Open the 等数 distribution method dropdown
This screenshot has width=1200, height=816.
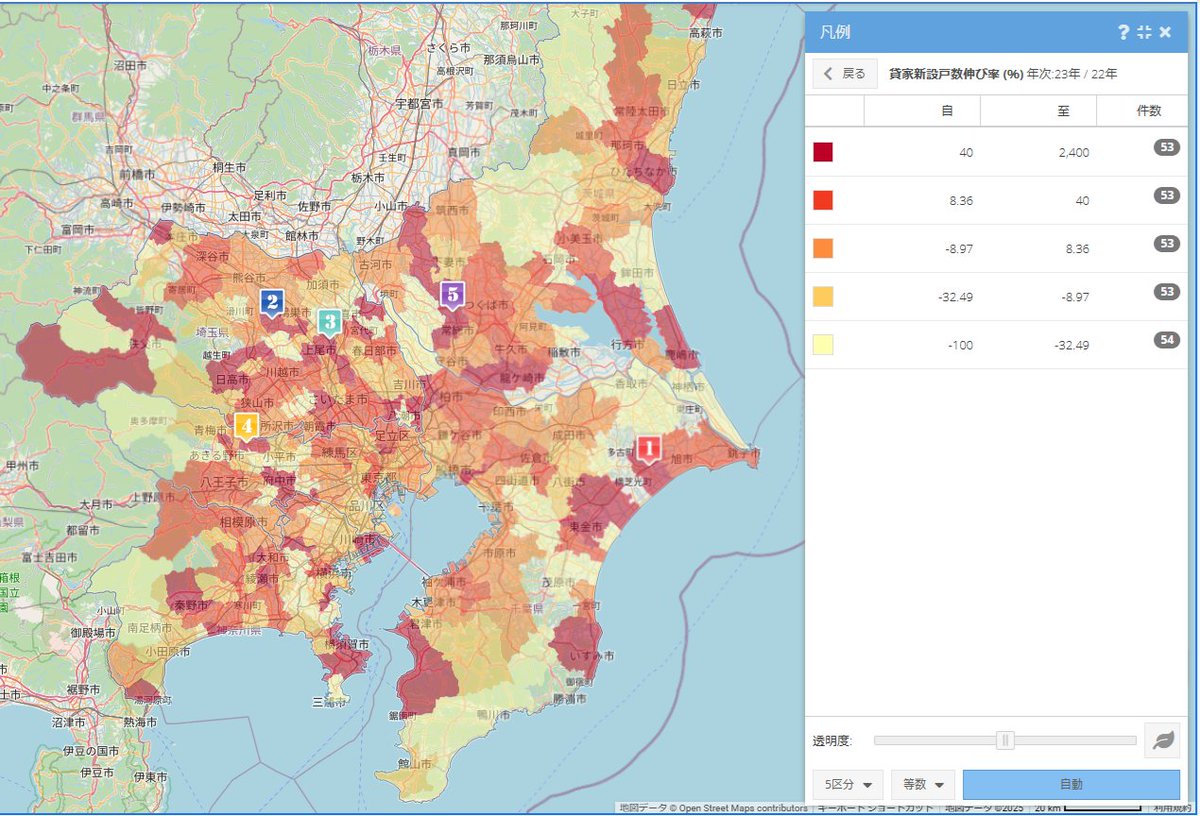click(x=921, y=786)
